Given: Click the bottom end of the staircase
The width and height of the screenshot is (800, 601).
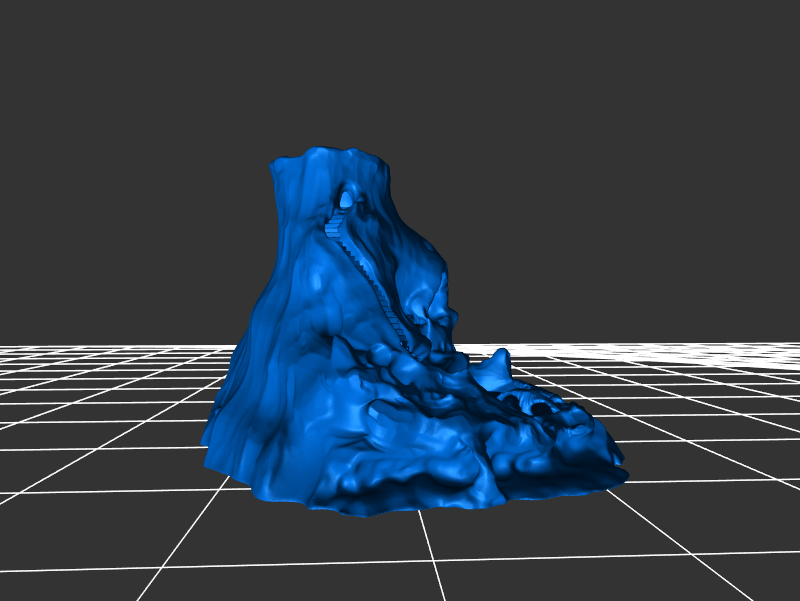Looking at the screenshot, I should pos(405,343).
